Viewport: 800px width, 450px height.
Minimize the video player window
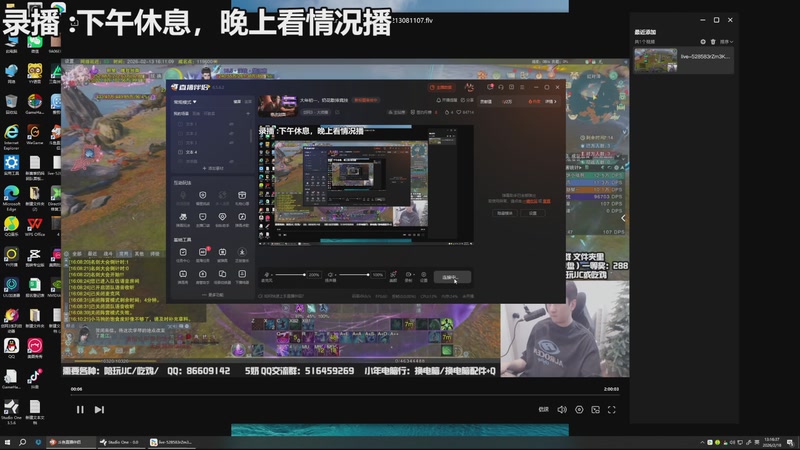703,20
